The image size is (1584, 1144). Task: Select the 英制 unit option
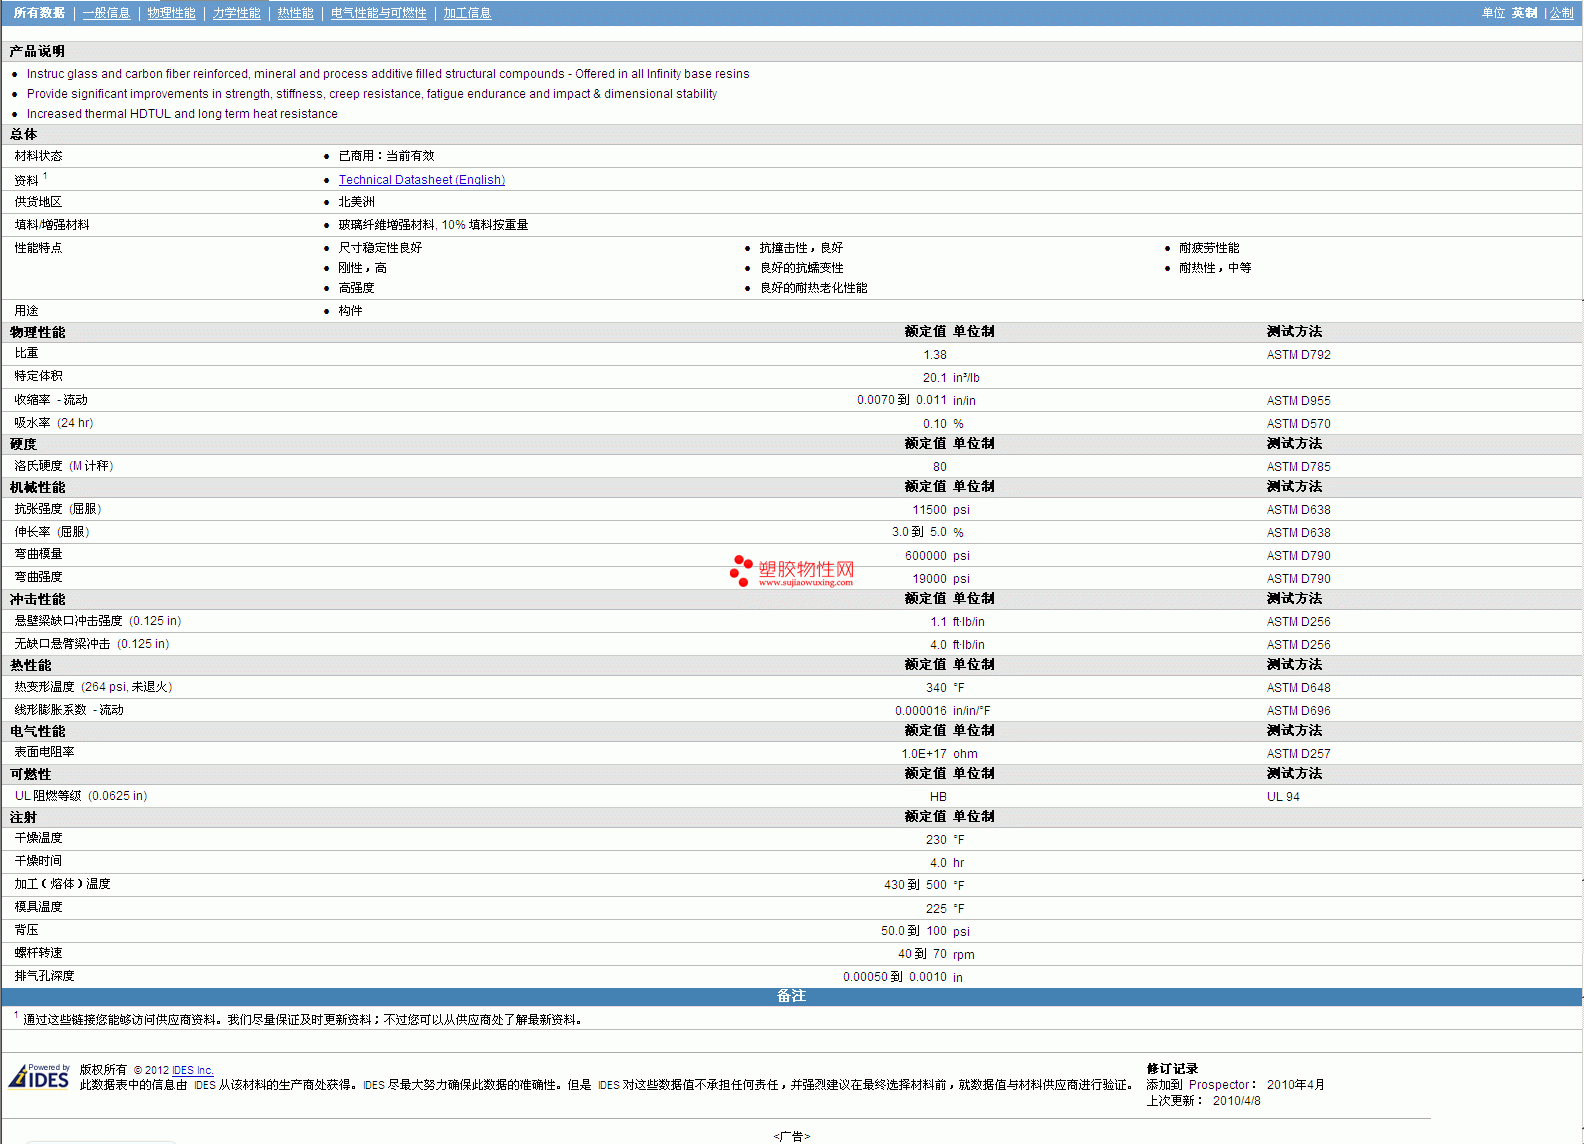click(x=1524, y=13)
